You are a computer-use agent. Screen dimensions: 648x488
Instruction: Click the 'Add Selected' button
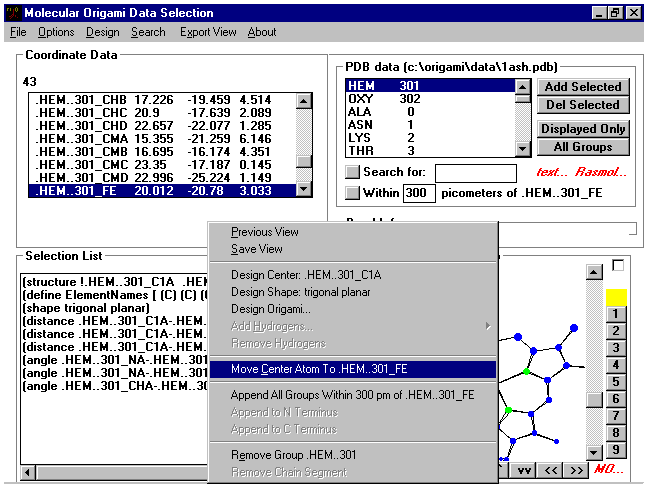click(x=583, y=87)
